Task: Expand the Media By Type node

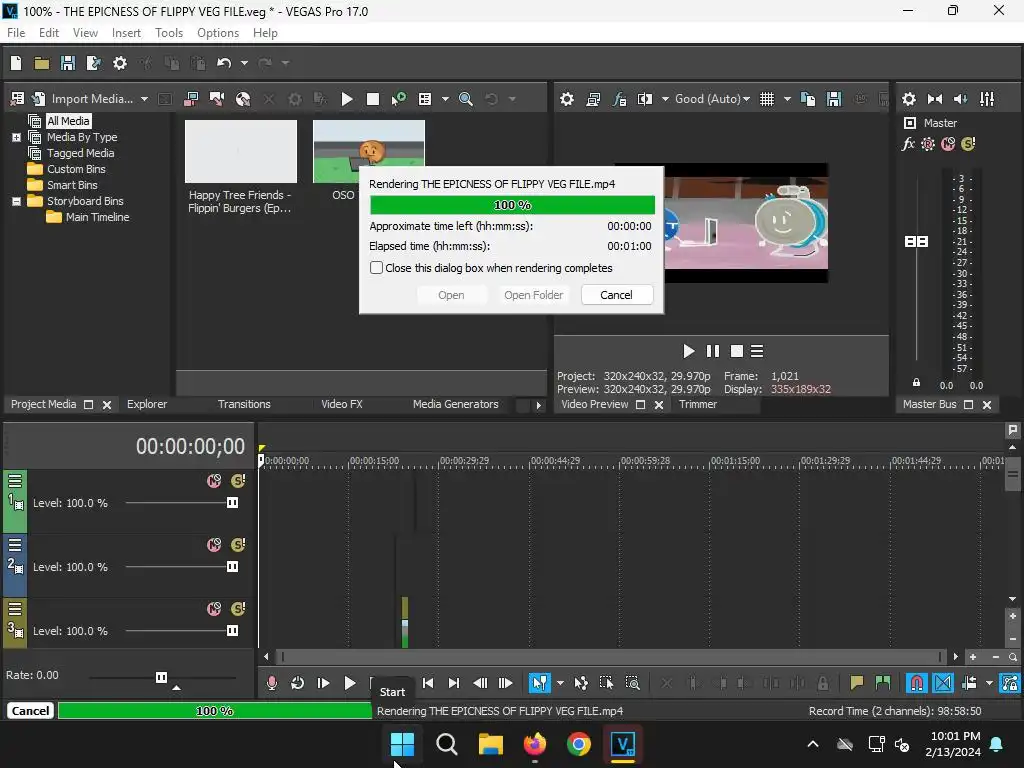Action: click(x=16, y=137)
